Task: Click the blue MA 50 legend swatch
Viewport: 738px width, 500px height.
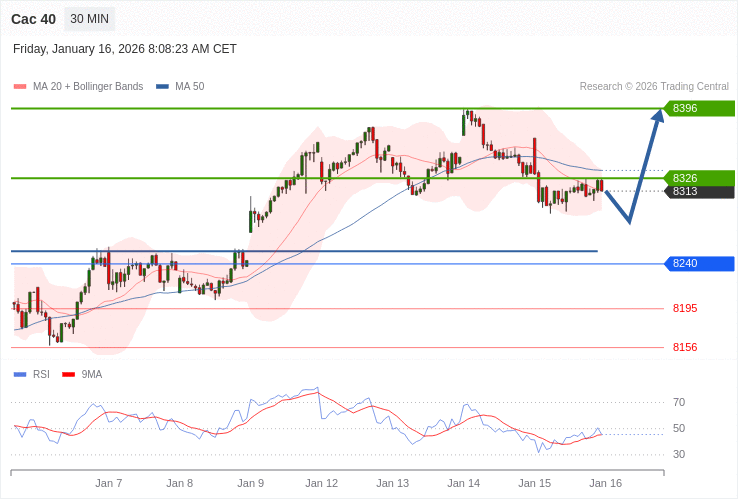Action: coord(162,87)
